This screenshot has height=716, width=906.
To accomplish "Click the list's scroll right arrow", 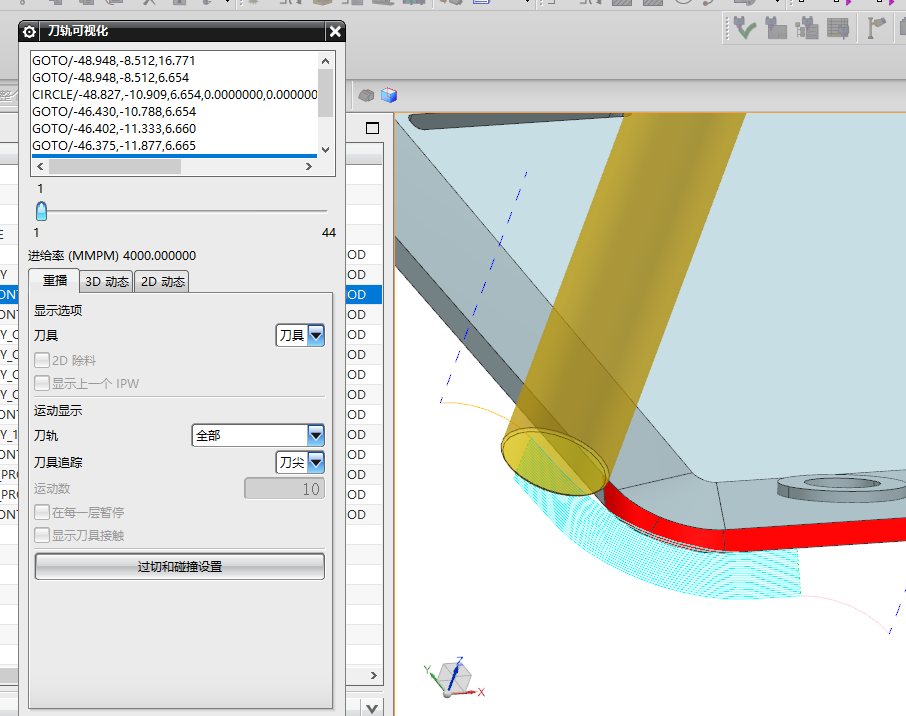I will pyautogui.click(x=309, y=166).
